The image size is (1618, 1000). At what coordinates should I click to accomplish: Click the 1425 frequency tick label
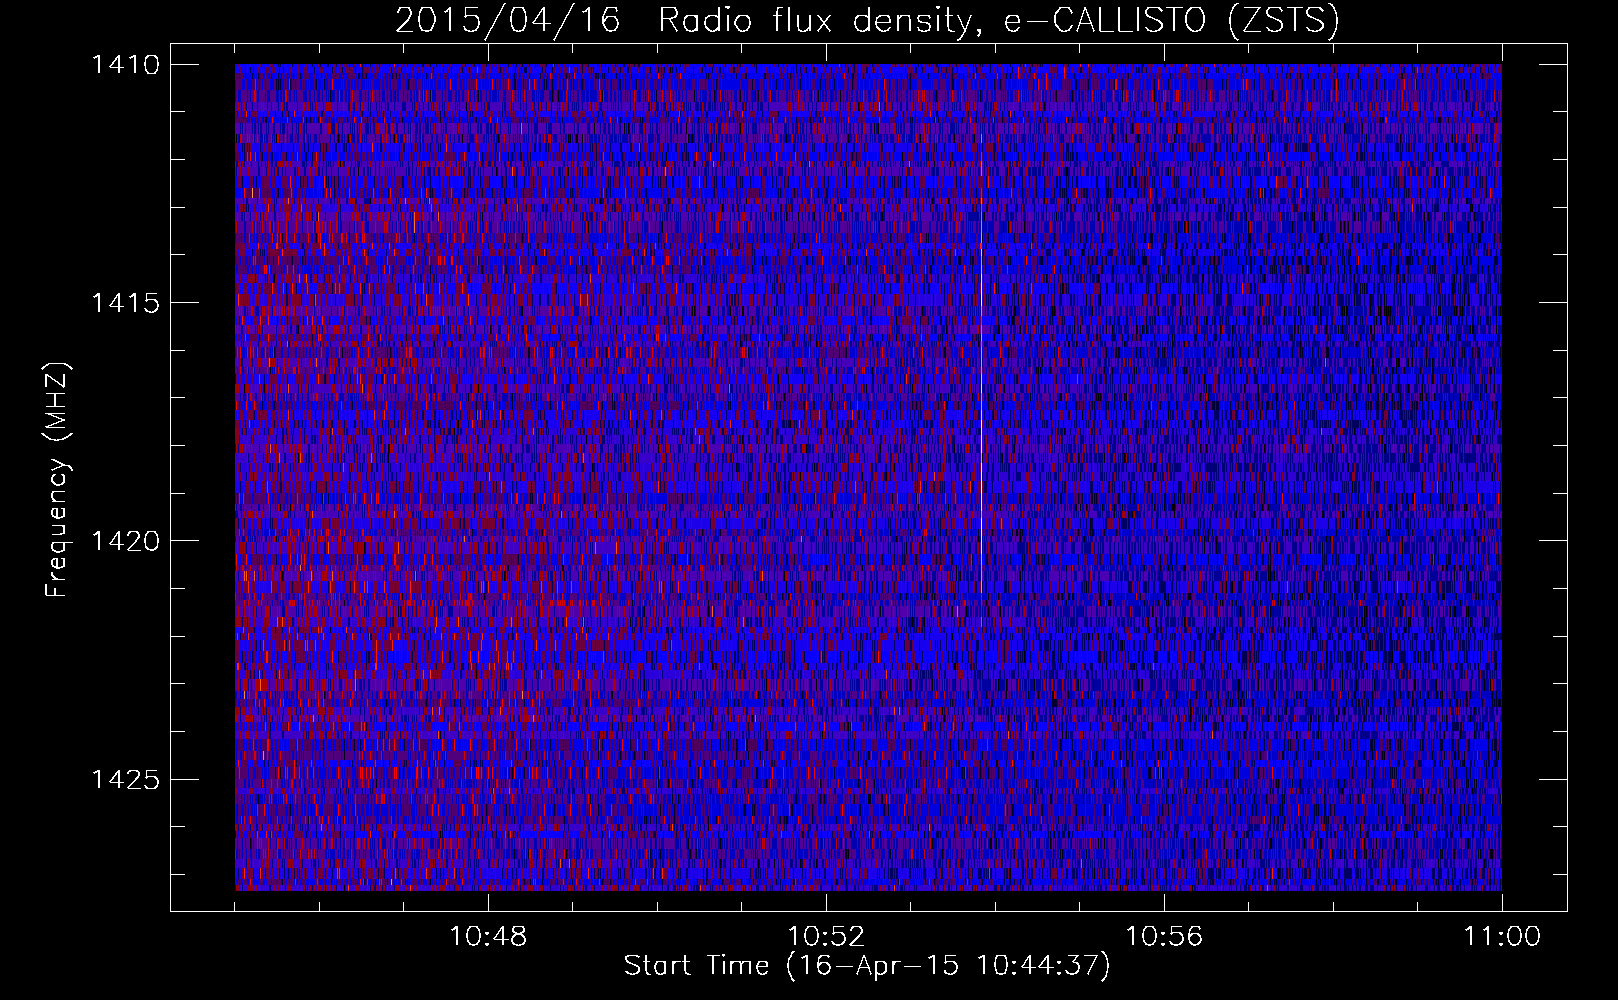[126, 779]
